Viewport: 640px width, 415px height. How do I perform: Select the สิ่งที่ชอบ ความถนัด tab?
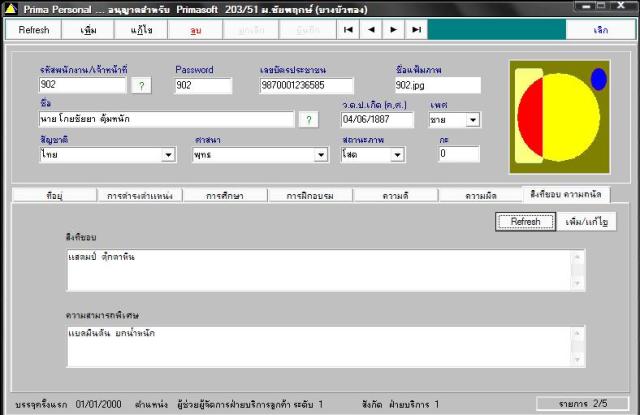coord(566,194)
